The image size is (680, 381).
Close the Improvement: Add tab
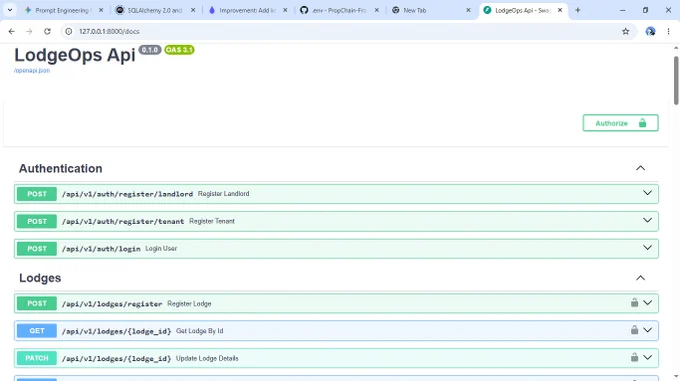pos(285,10)
